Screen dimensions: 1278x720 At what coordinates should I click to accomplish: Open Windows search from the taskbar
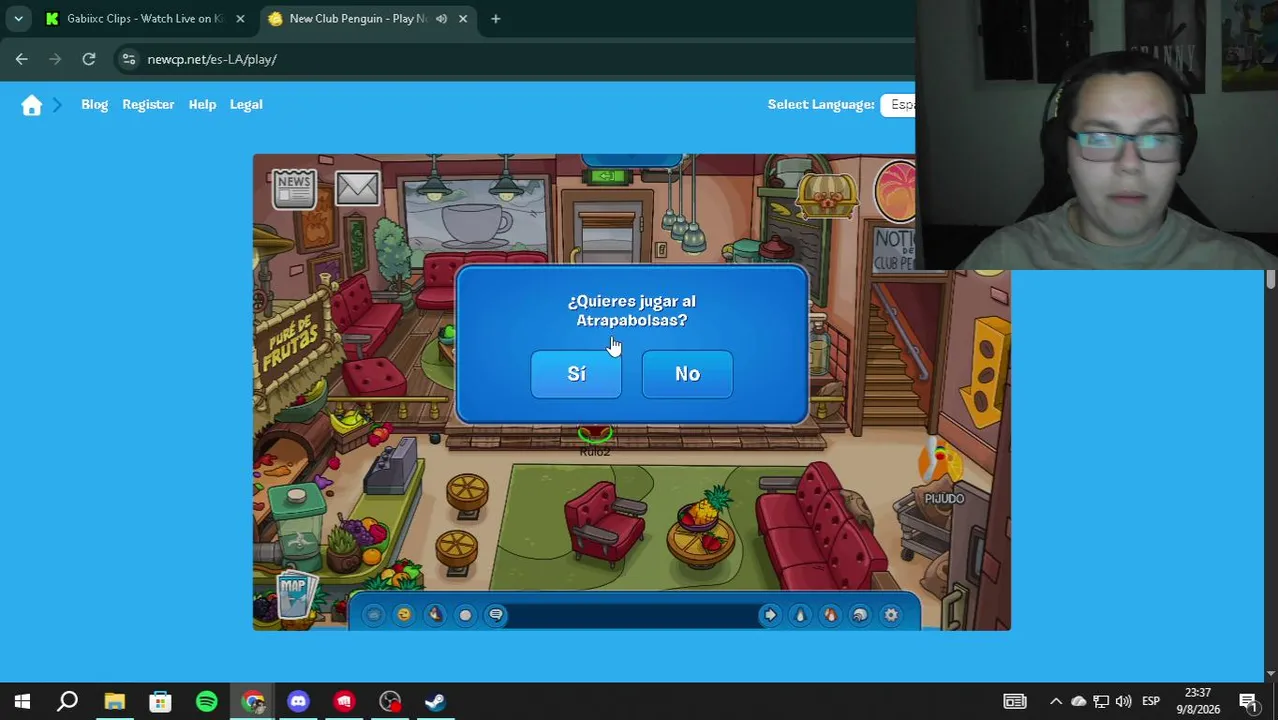click(x=68, y=701)
